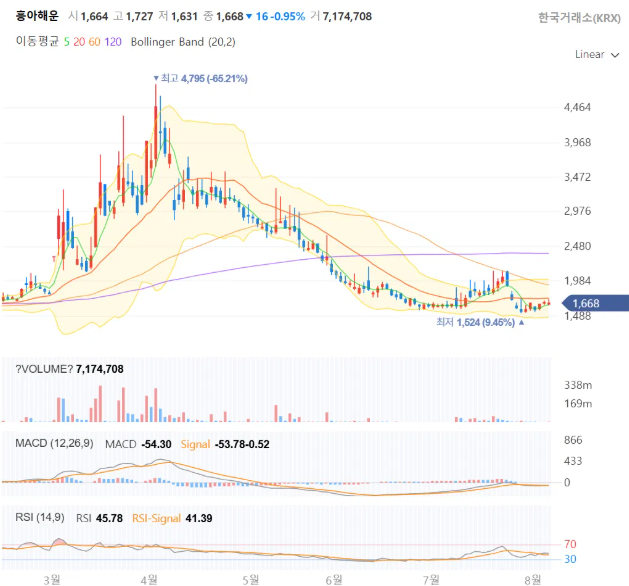This screenshot has width=629, height=586.
Task: Click the 최고 4,795 high marker
Action: click(x=201, y=78)
